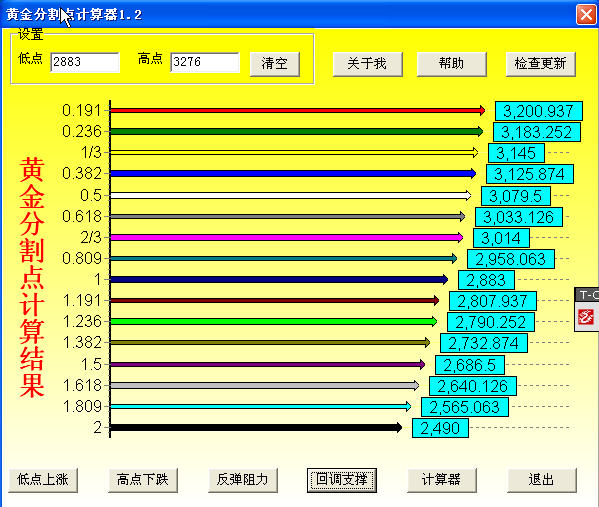Close the golden ratio calculator window
Screen dimensions: 599x507
coord(586,15)
